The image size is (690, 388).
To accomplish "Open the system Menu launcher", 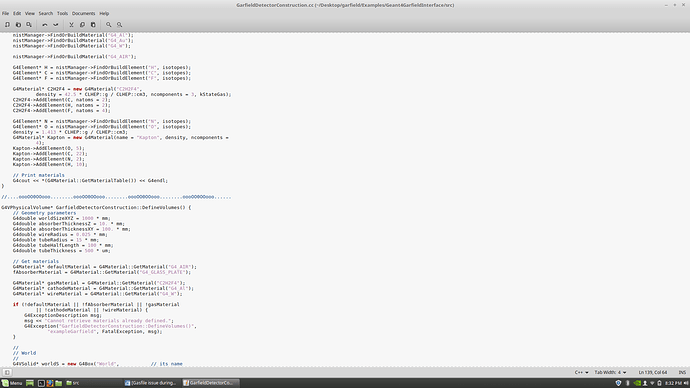I will pos(12,383).
